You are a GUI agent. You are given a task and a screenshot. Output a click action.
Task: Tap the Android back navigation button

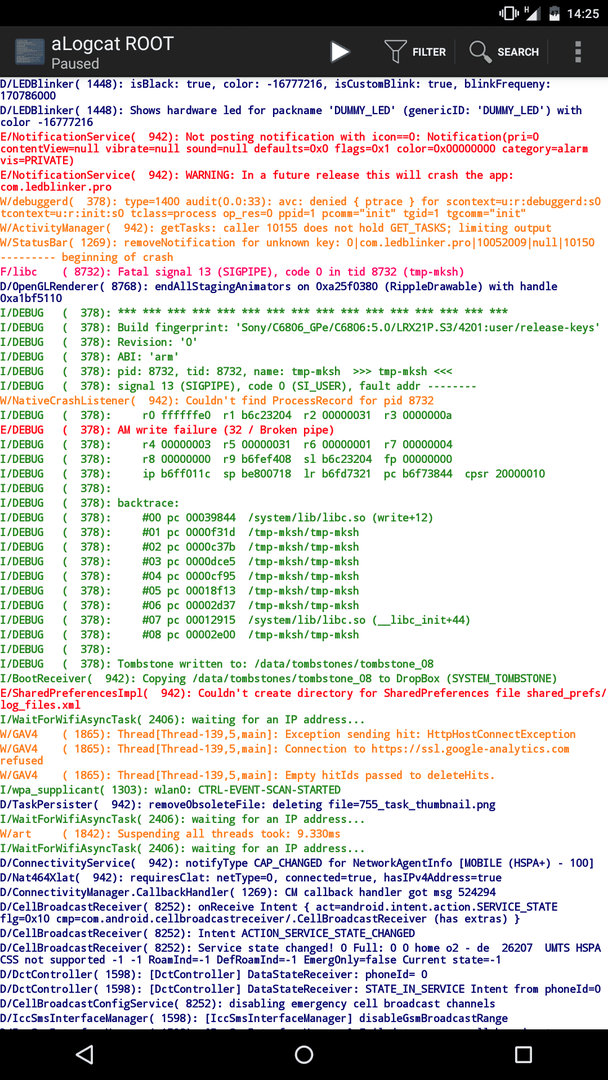[84, 1054]
